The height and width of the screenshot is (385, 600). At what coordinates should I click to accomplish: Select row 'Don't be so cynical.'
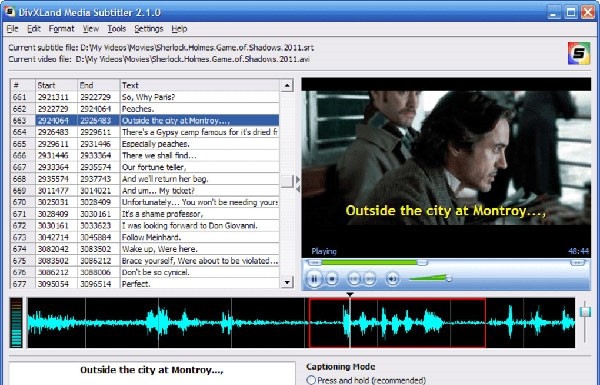(x=145, y=272)
